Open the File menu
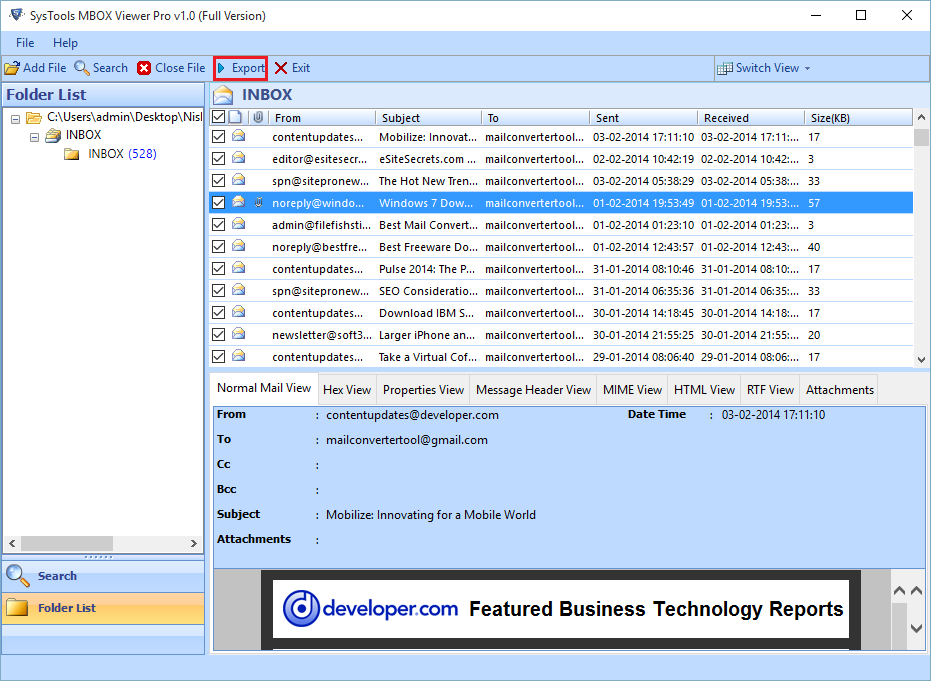The width and height of the screenshot is (931, 681). [25, 43]
